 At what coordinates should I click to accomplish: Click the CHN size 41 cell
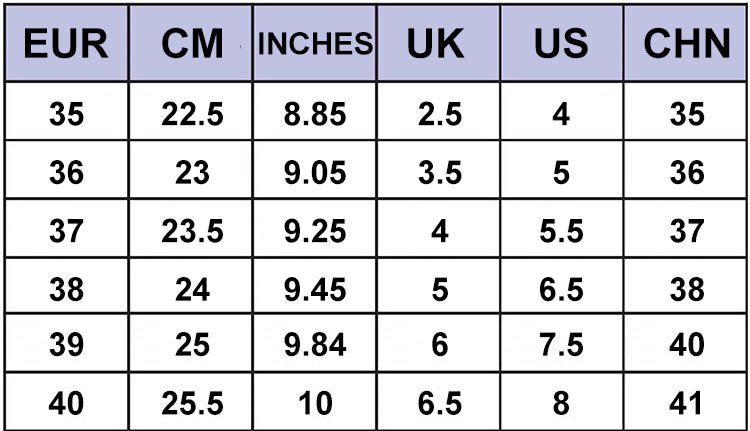[687, 403]
